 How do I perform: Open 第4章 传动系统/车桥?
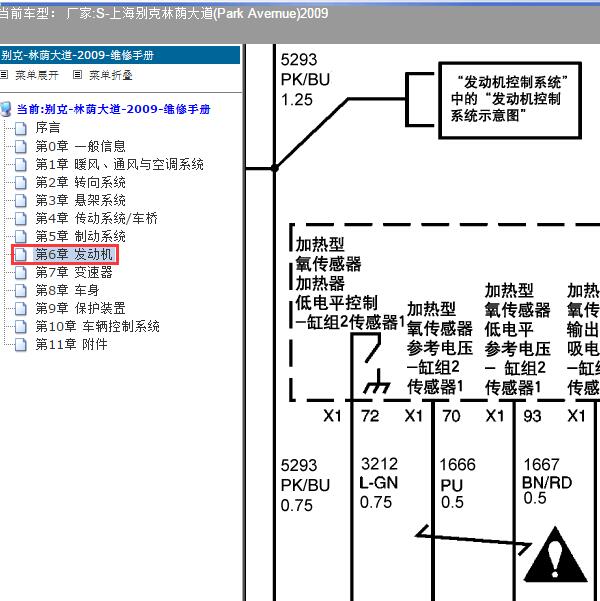click(x=96, y=218)
